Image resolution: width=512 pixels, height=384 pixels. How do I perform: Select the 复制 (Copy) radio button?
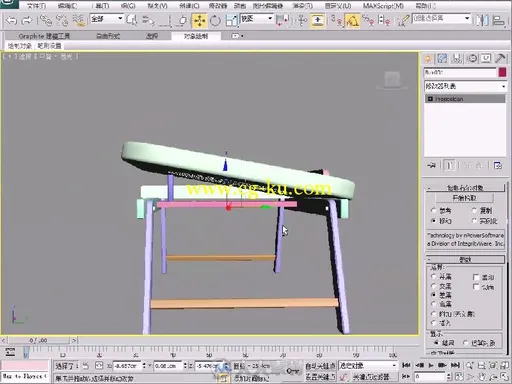475,210
